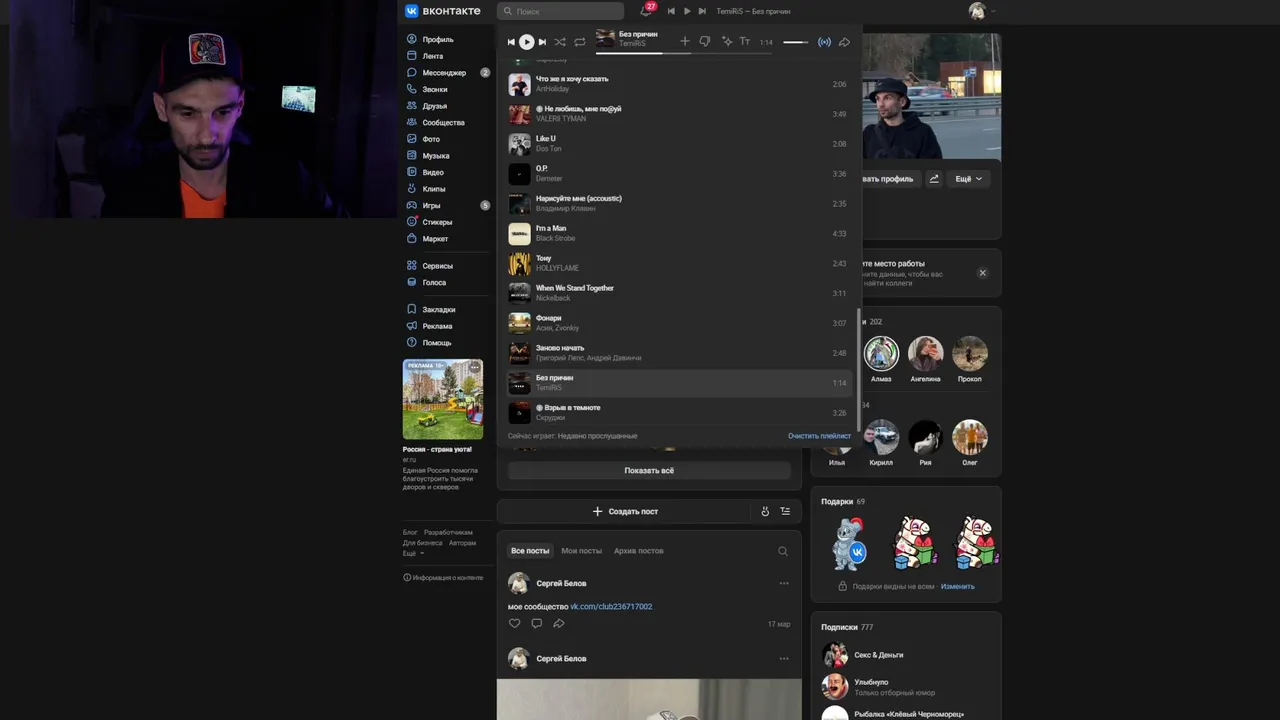
Task: Play track I'm a Man by Black Strobe
Action: (x=679, y=233)
